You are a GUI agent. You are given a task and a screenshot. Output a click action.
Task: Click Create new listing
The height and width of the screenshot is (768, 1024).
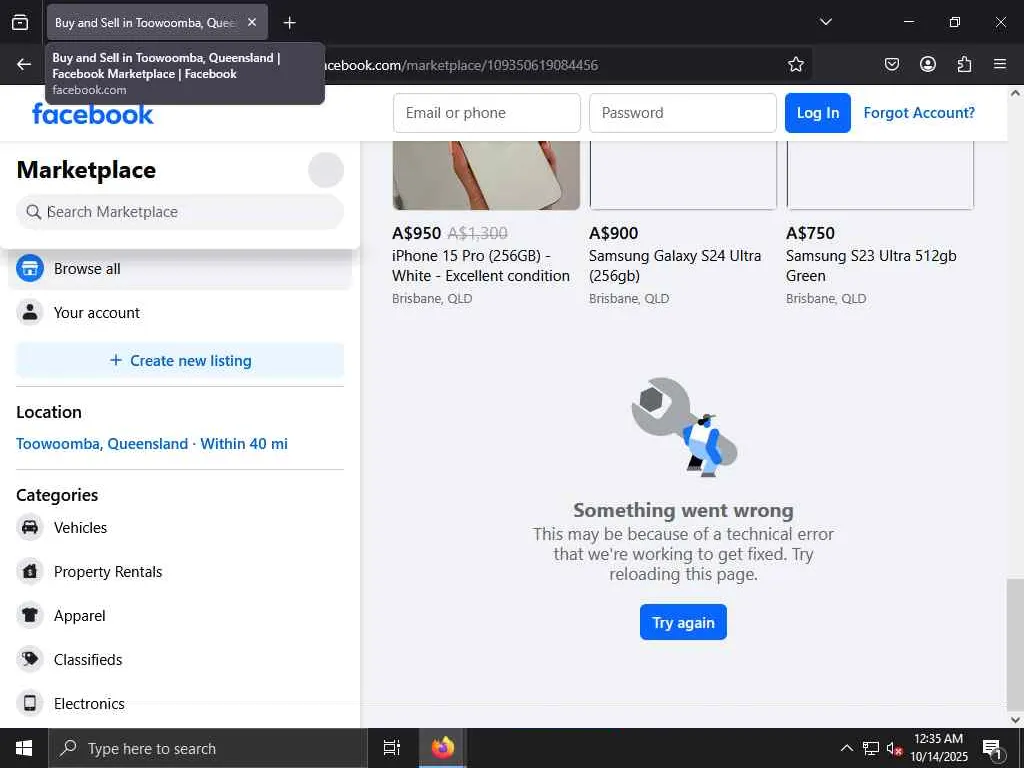pos(180,360)
